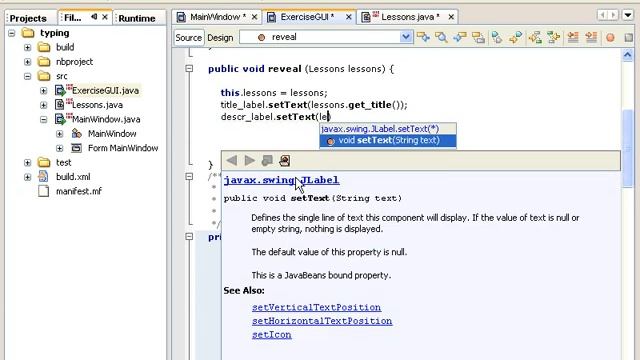
Task: Click the forward arrow in the Javadoc popup
Action: click(249, 160)
